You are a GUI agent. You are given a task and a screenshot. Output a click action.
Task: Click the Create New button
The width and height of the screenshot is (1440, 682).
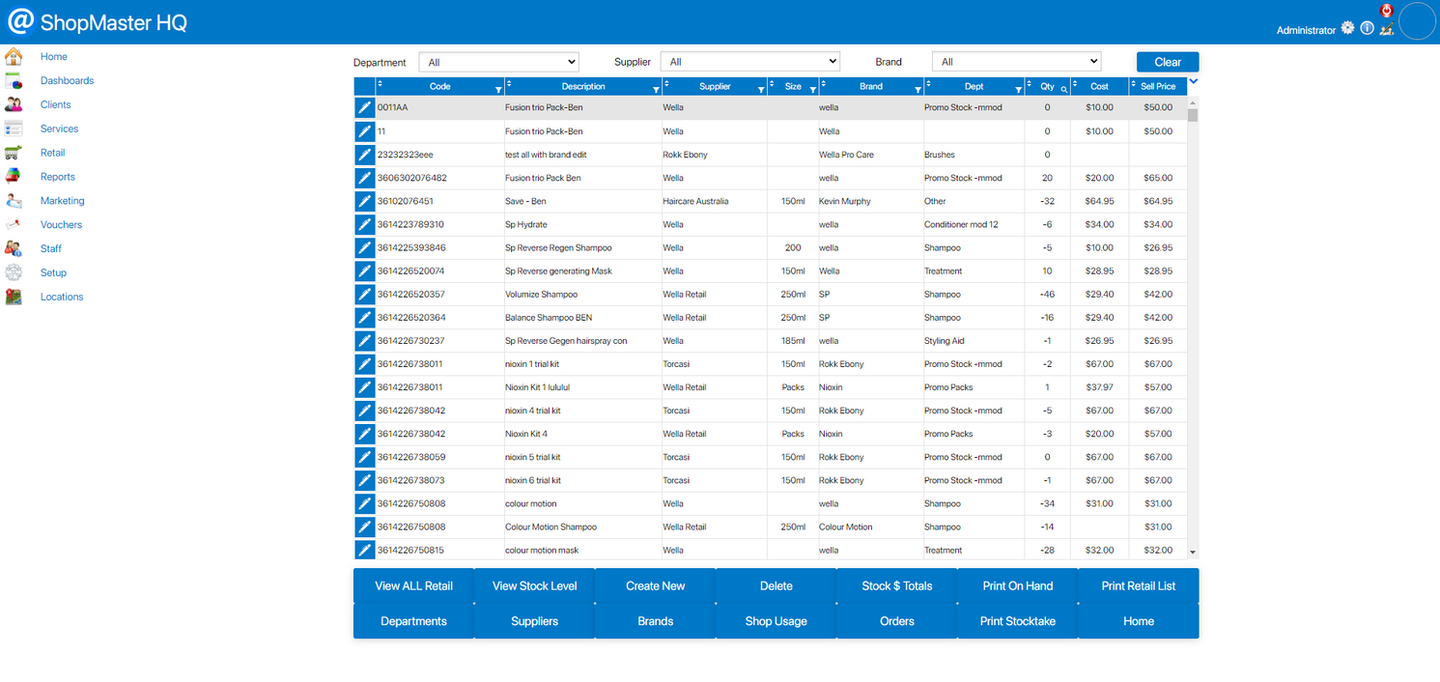[656, 586]
